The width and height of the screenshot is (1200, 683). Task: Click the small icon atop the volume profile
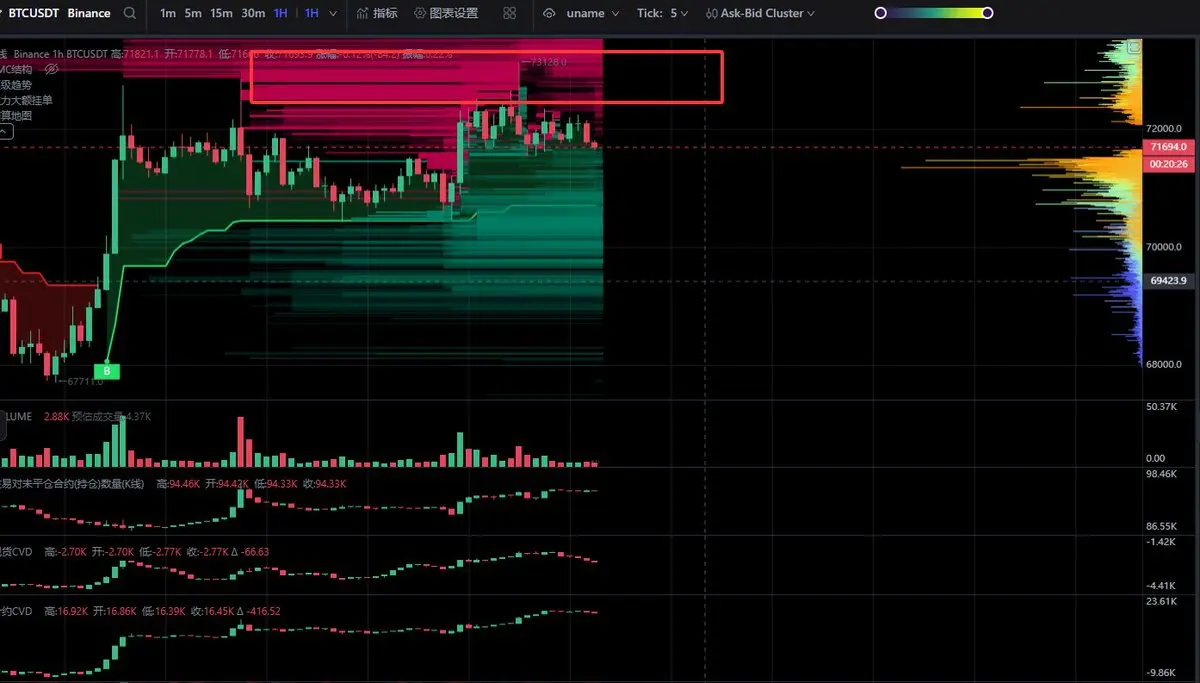tap(1133, 46)
